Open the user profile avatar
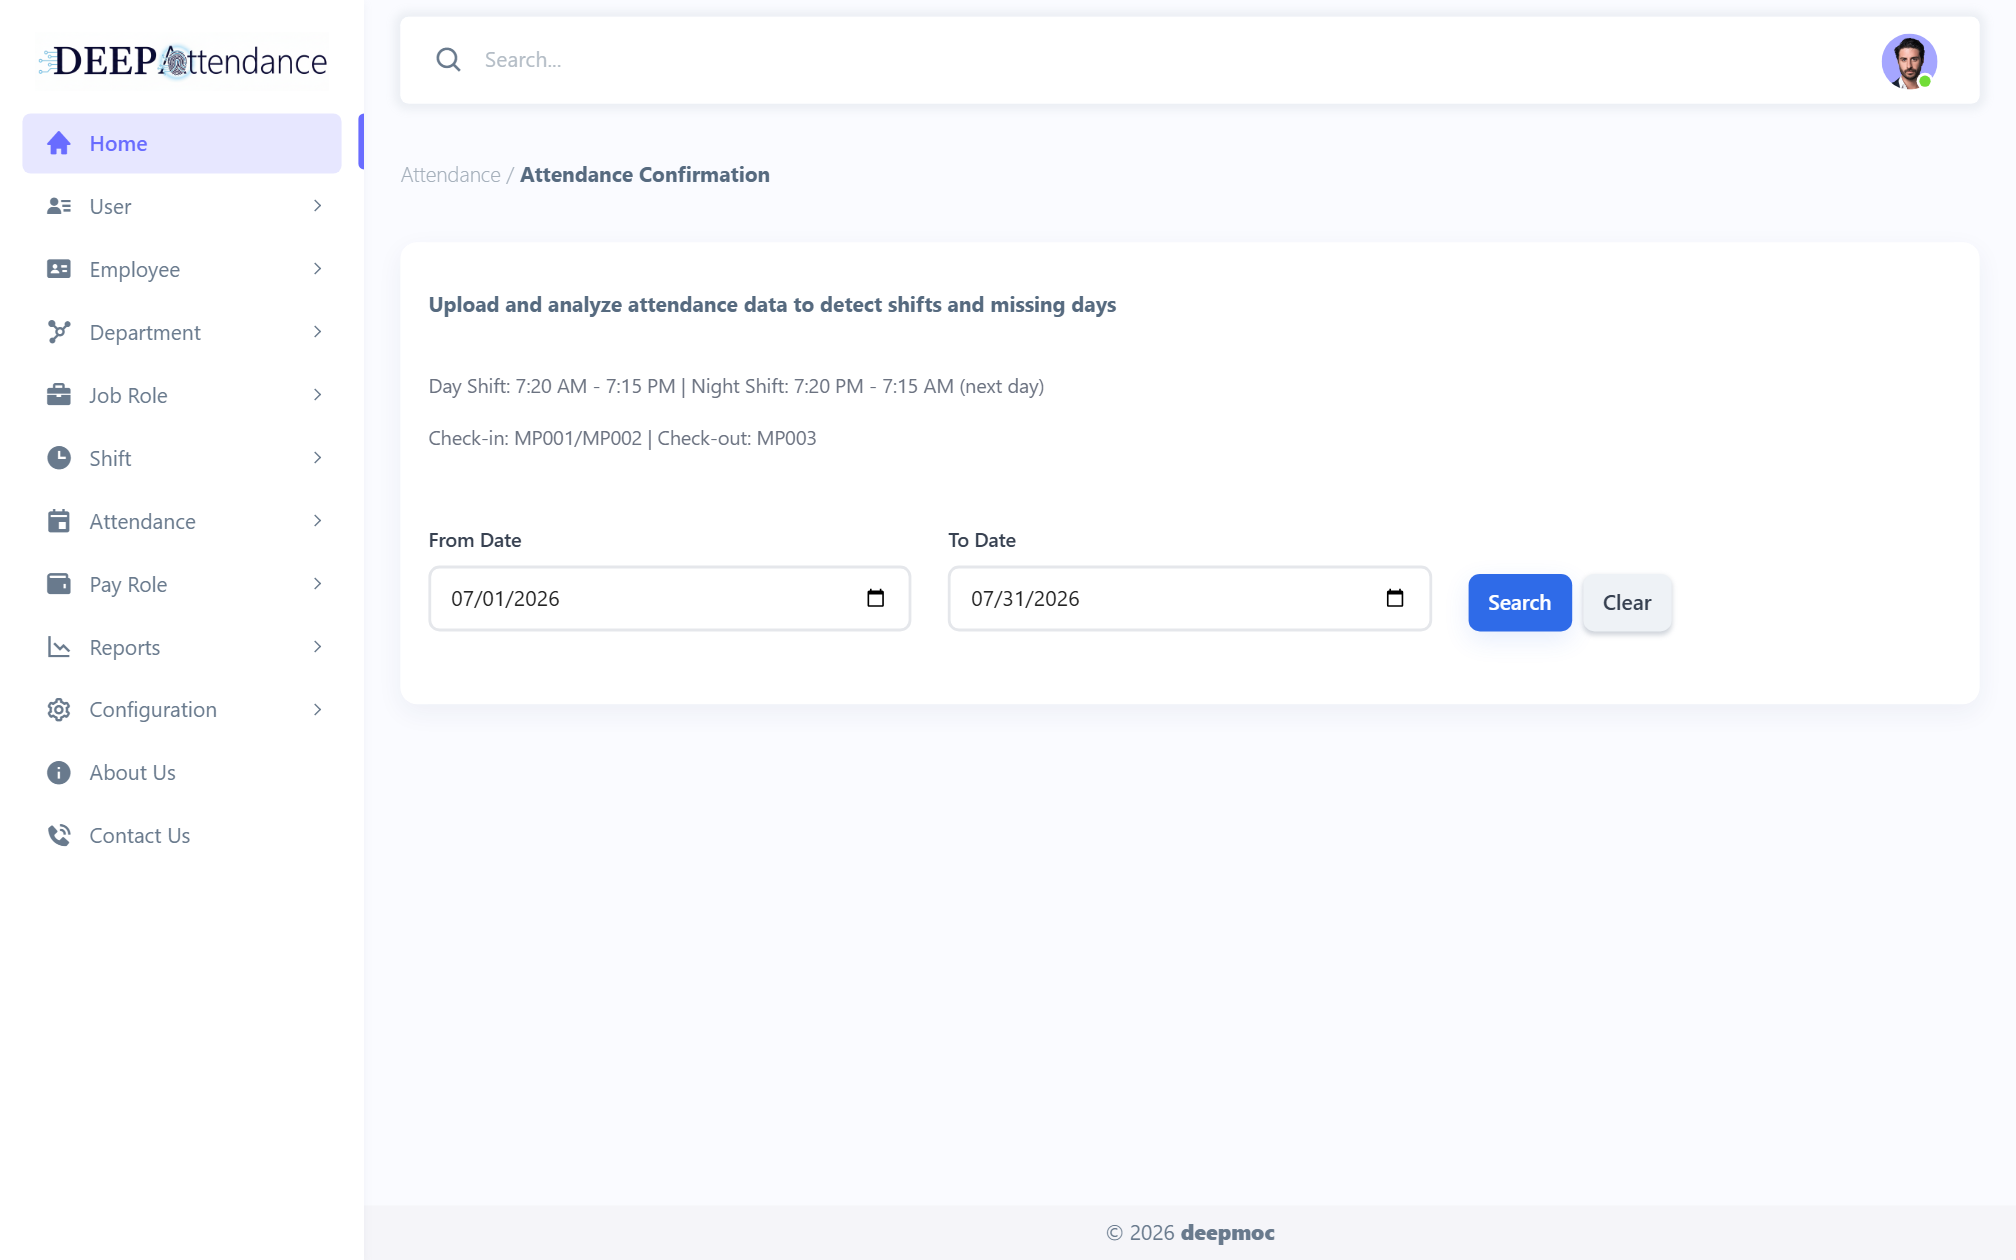Viewport: 2016px width, 1260px height. click(1909, 61)
